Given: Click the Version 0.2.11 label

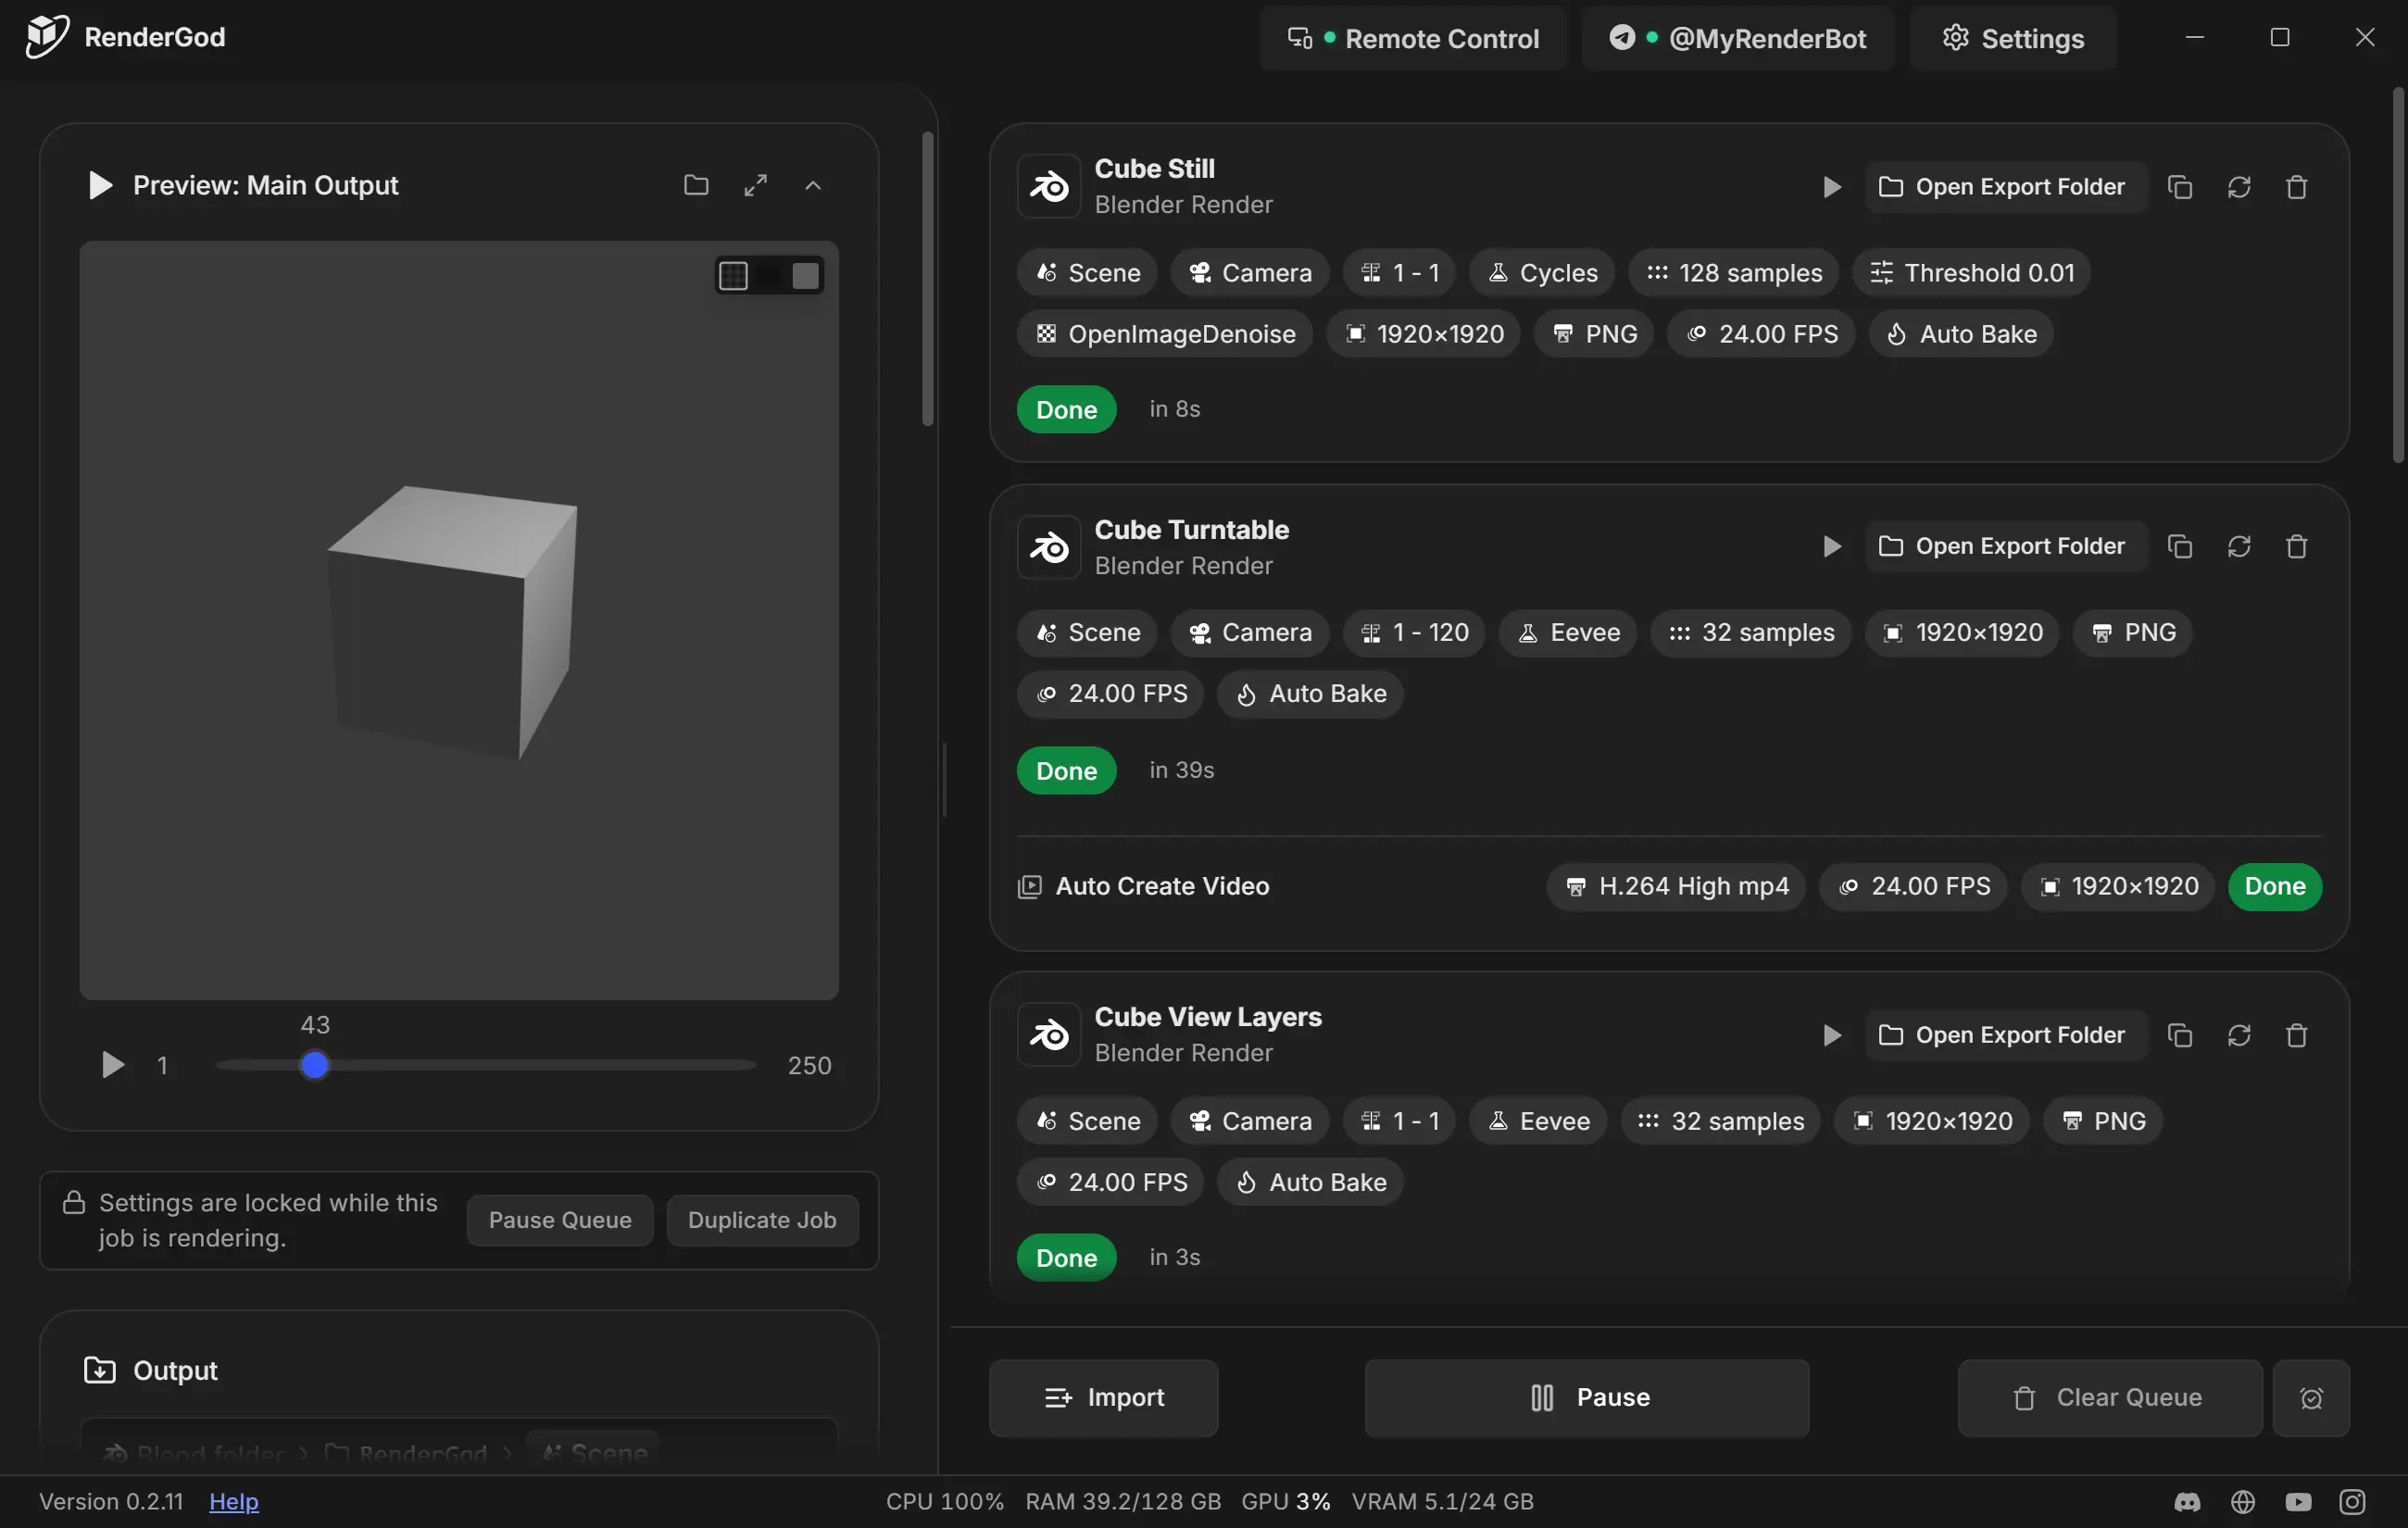Looking at the screenshot, I should 111,1501.
